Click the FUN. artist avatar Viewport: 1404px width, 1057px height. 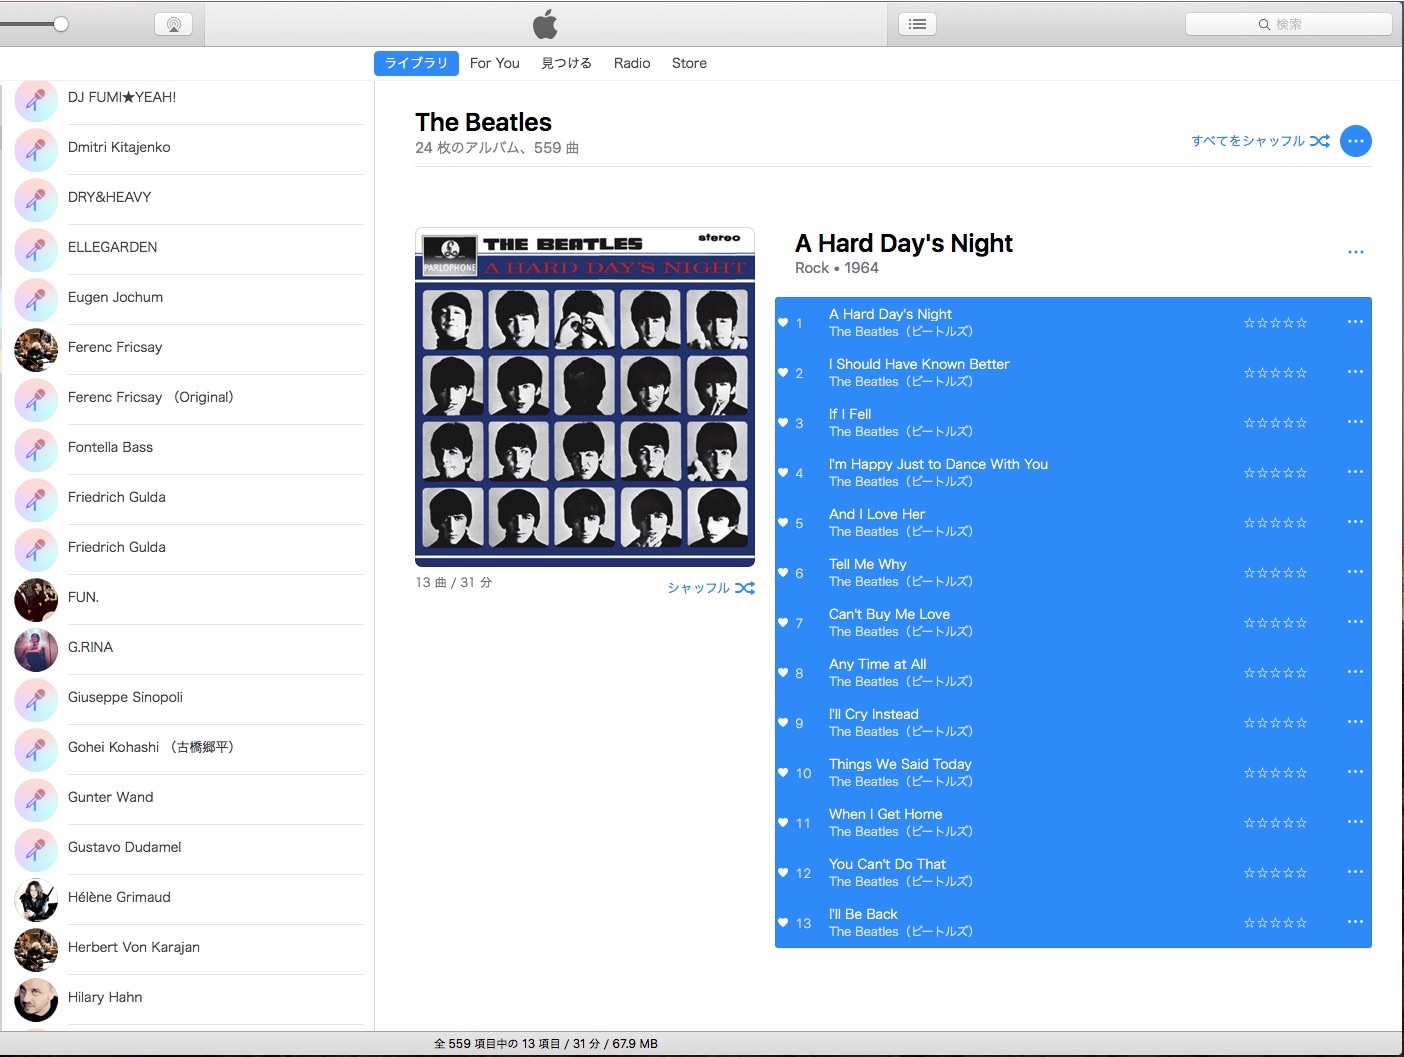[36, 599]
